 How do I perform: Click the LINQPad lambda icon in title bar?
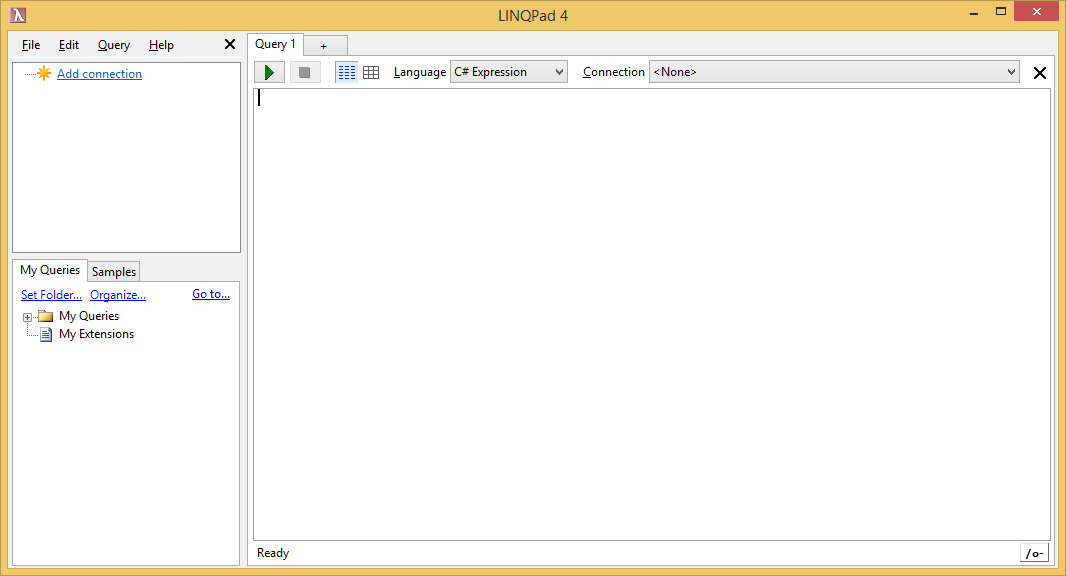pos(18,15)
